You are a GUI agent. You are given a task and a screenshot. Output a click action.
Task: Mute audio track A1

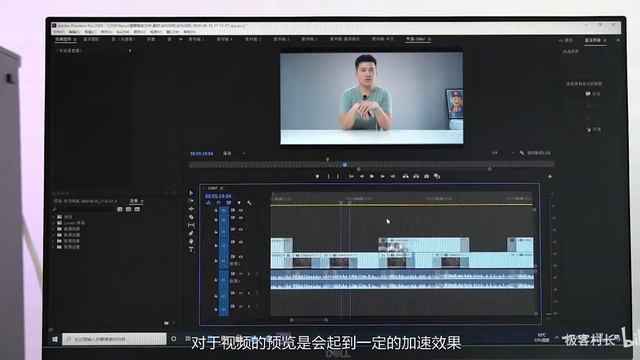tap(241, 274)
